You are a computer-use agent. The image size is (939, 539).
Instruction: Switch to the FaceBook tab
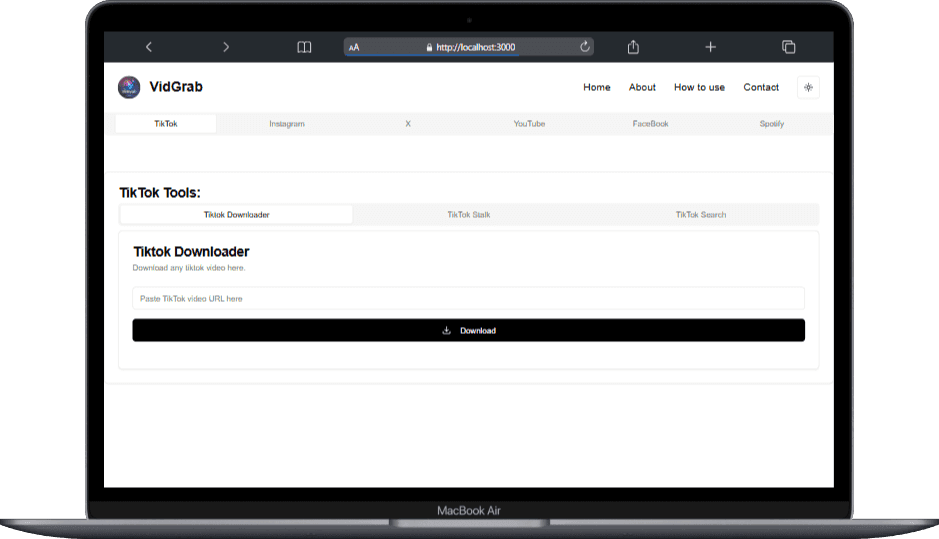pyautogui.click(x=650, y=124)
